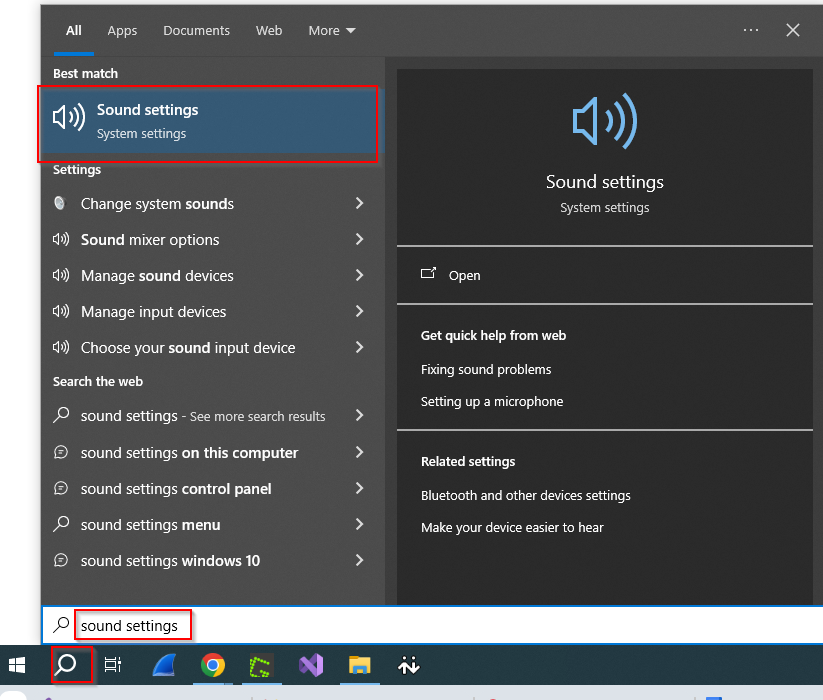Image resolution: width=823 pixels, height=700 pixels.
Task: Select 'Manage sound devices' result
Action: tap(212, 275)
